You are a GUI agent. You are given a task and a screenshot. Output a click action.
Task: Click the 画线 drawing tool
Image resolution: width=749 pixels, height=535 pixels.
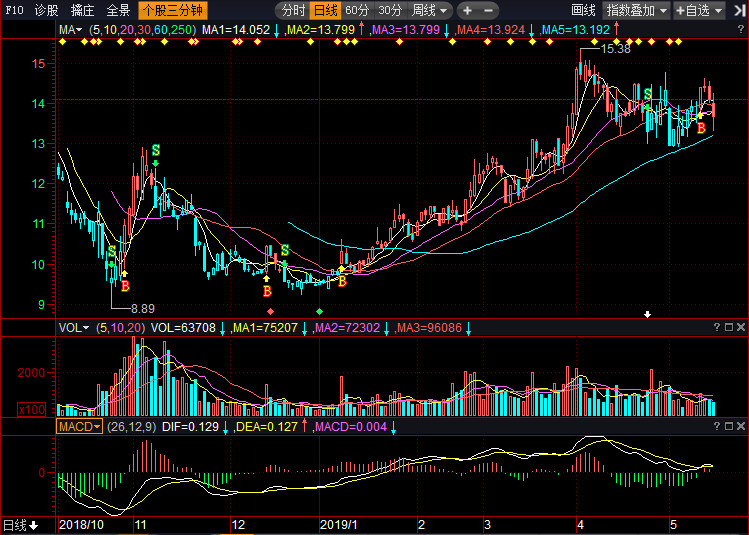(x=583, y=10)
